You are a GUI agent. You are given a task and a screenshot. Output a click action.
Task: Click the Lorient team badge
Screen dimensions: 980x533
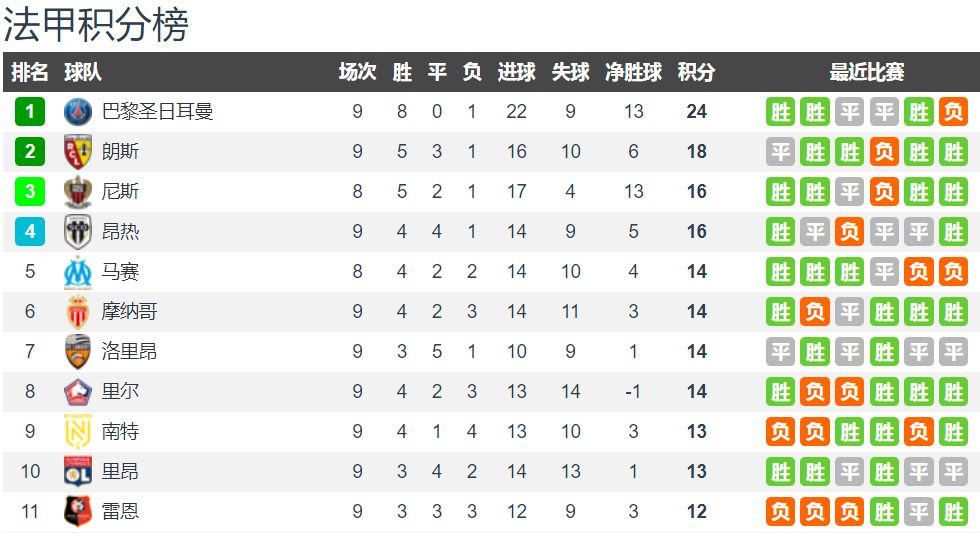click(x=78, y=352)
